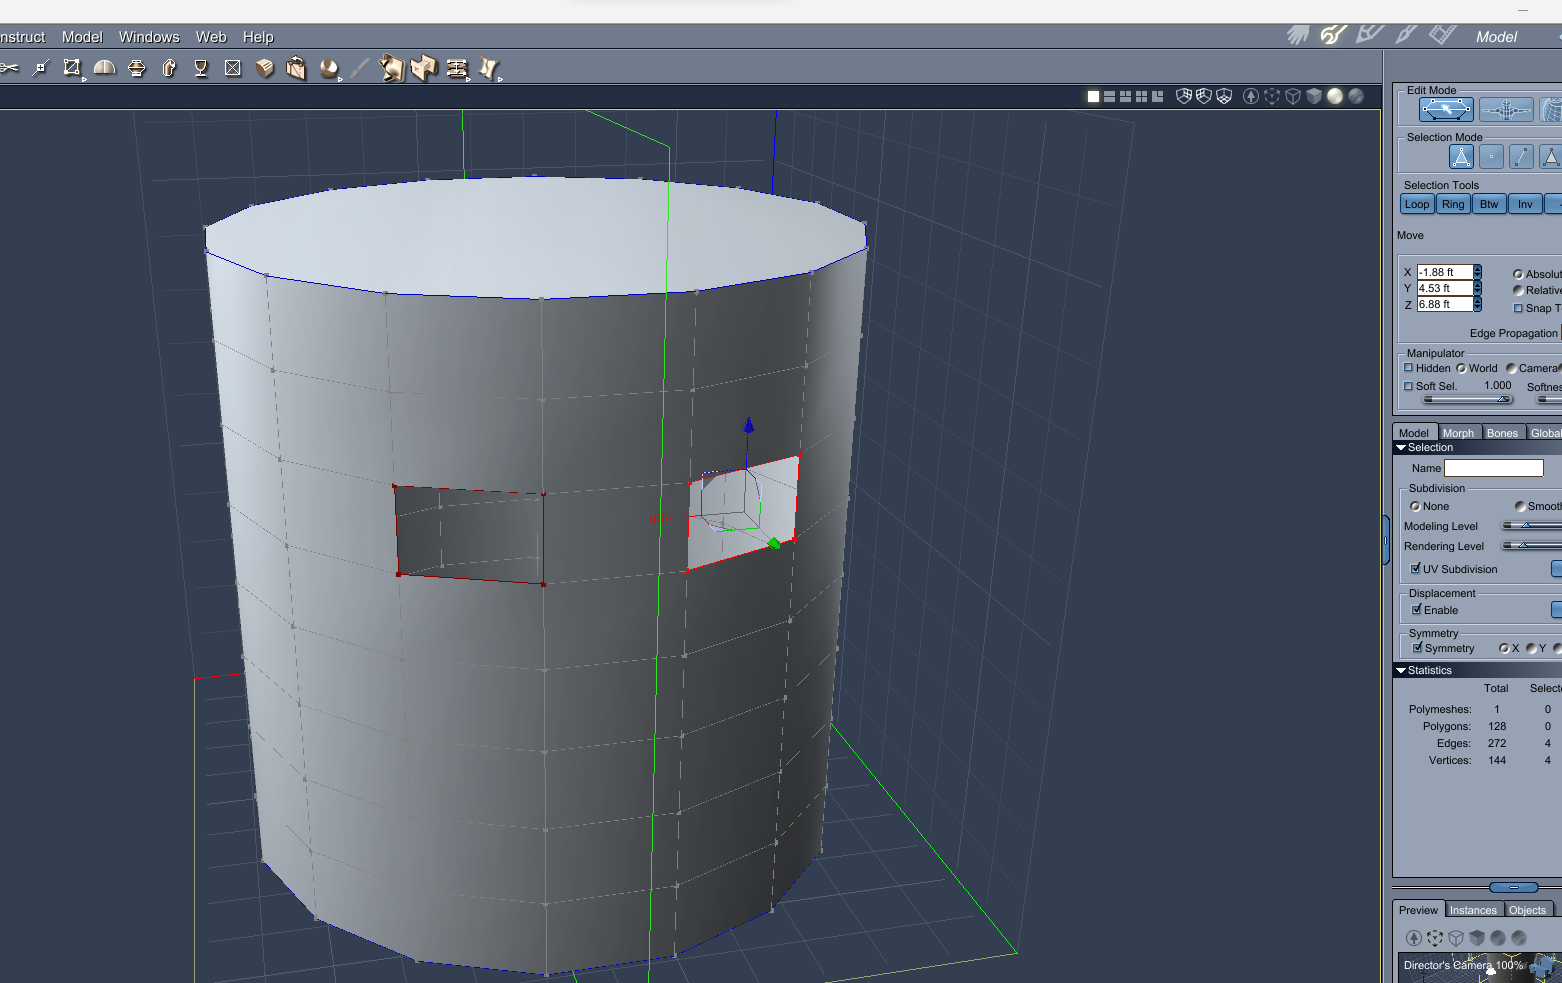Switch to the Morph tab

point(1457,433)
